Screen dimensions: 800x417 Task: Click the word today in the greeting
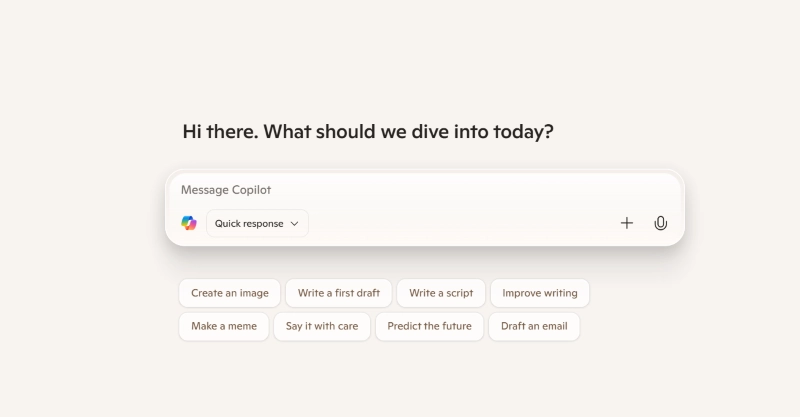click(x=518, y=131)
